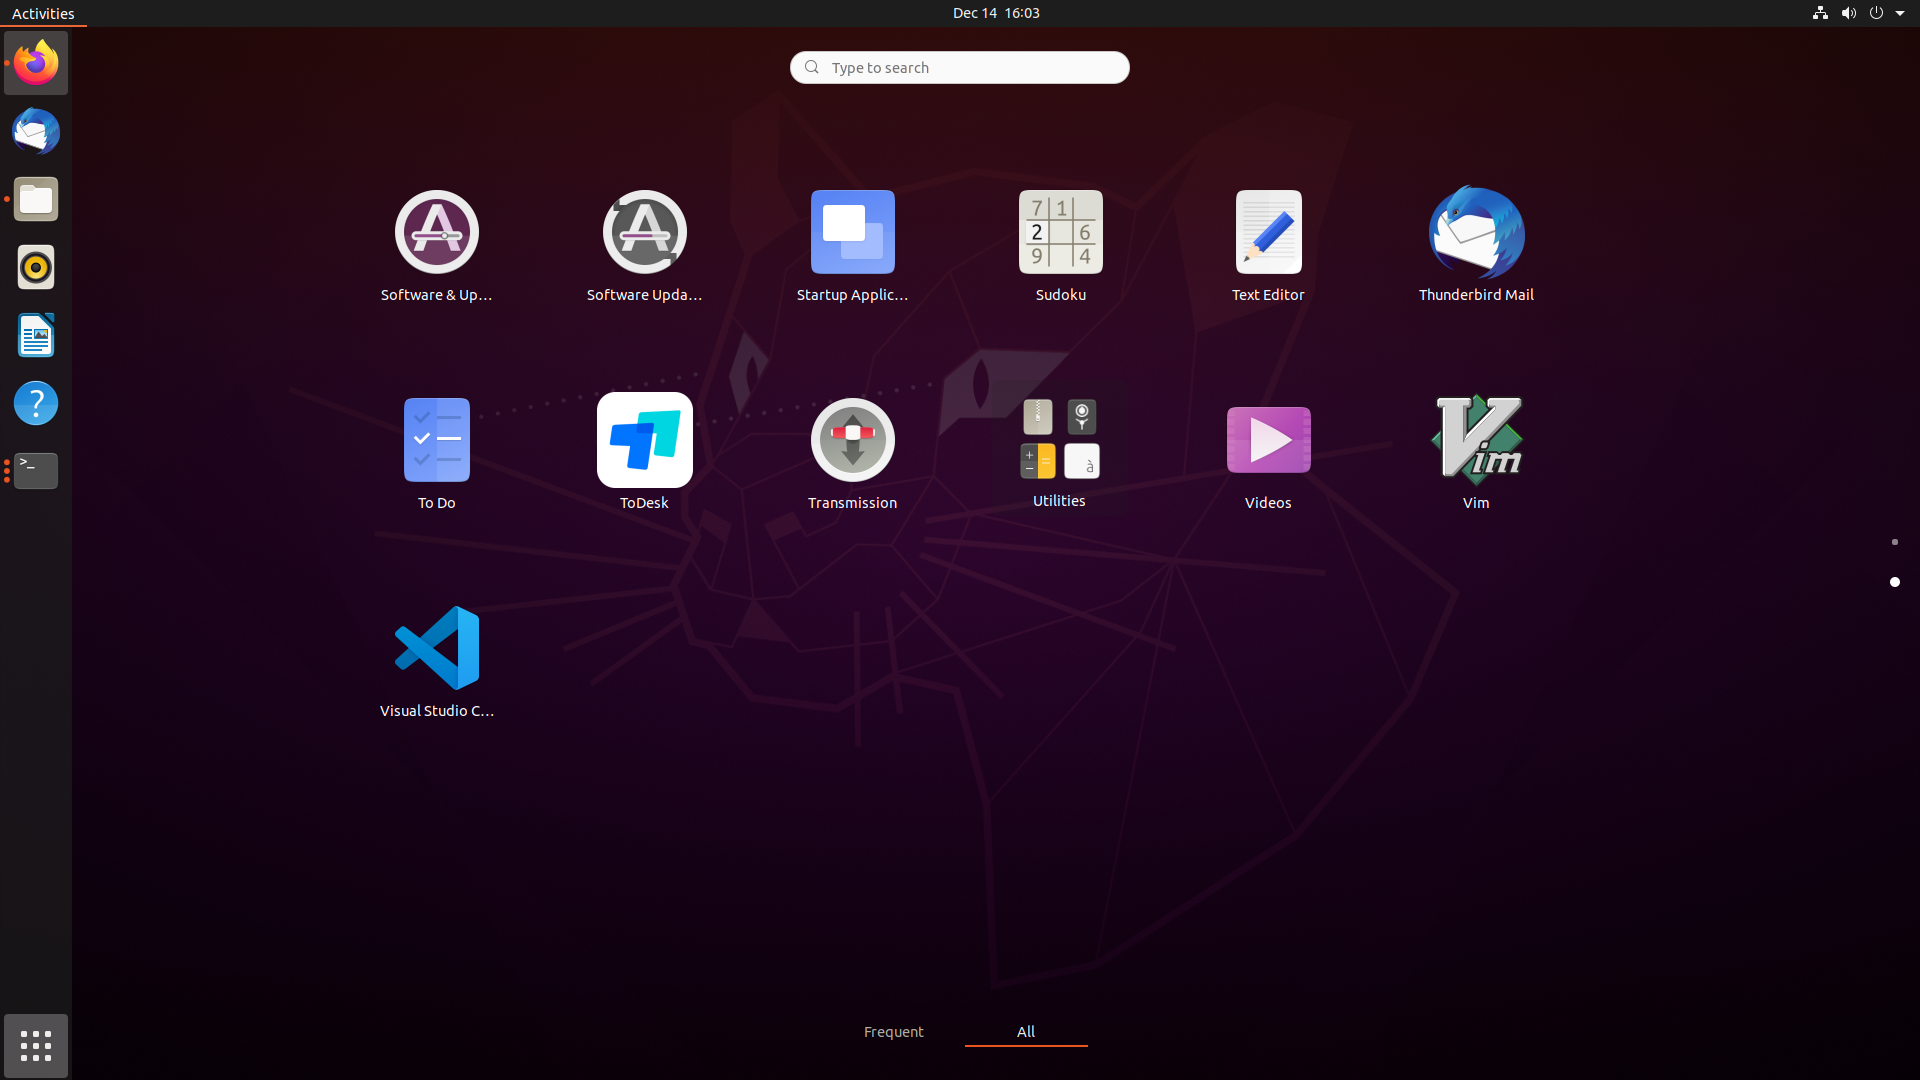This screenshot has height=1080, width=1920.
Task: Open Transmission torrent client
Action: click(852, 454)
